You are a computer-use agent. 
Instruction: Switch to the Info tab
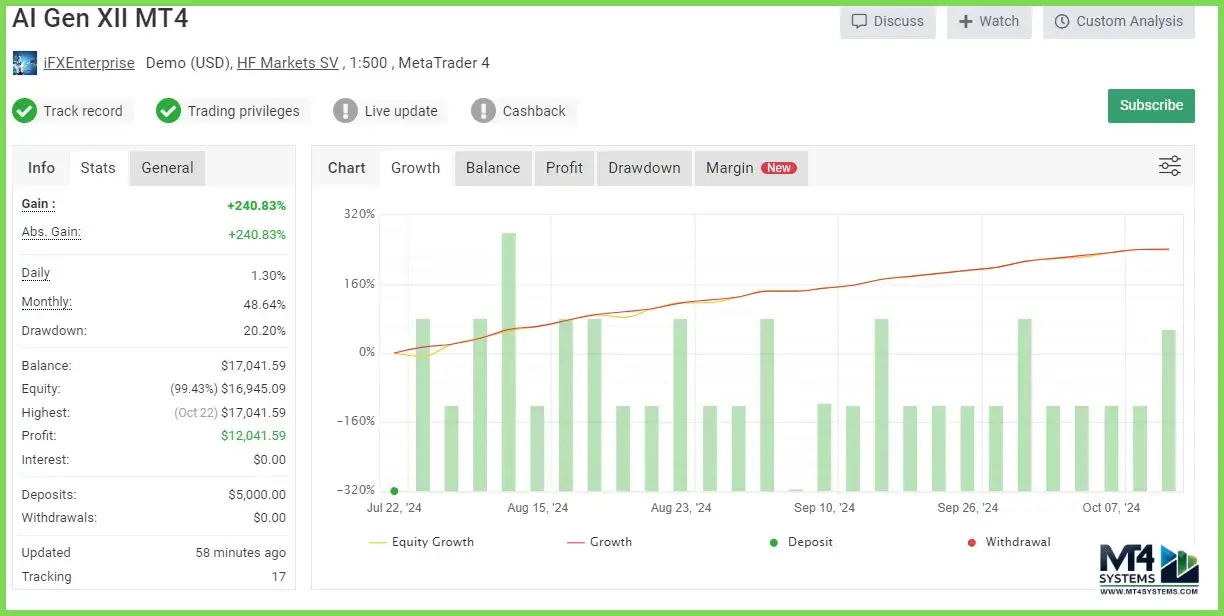point(42,168)
